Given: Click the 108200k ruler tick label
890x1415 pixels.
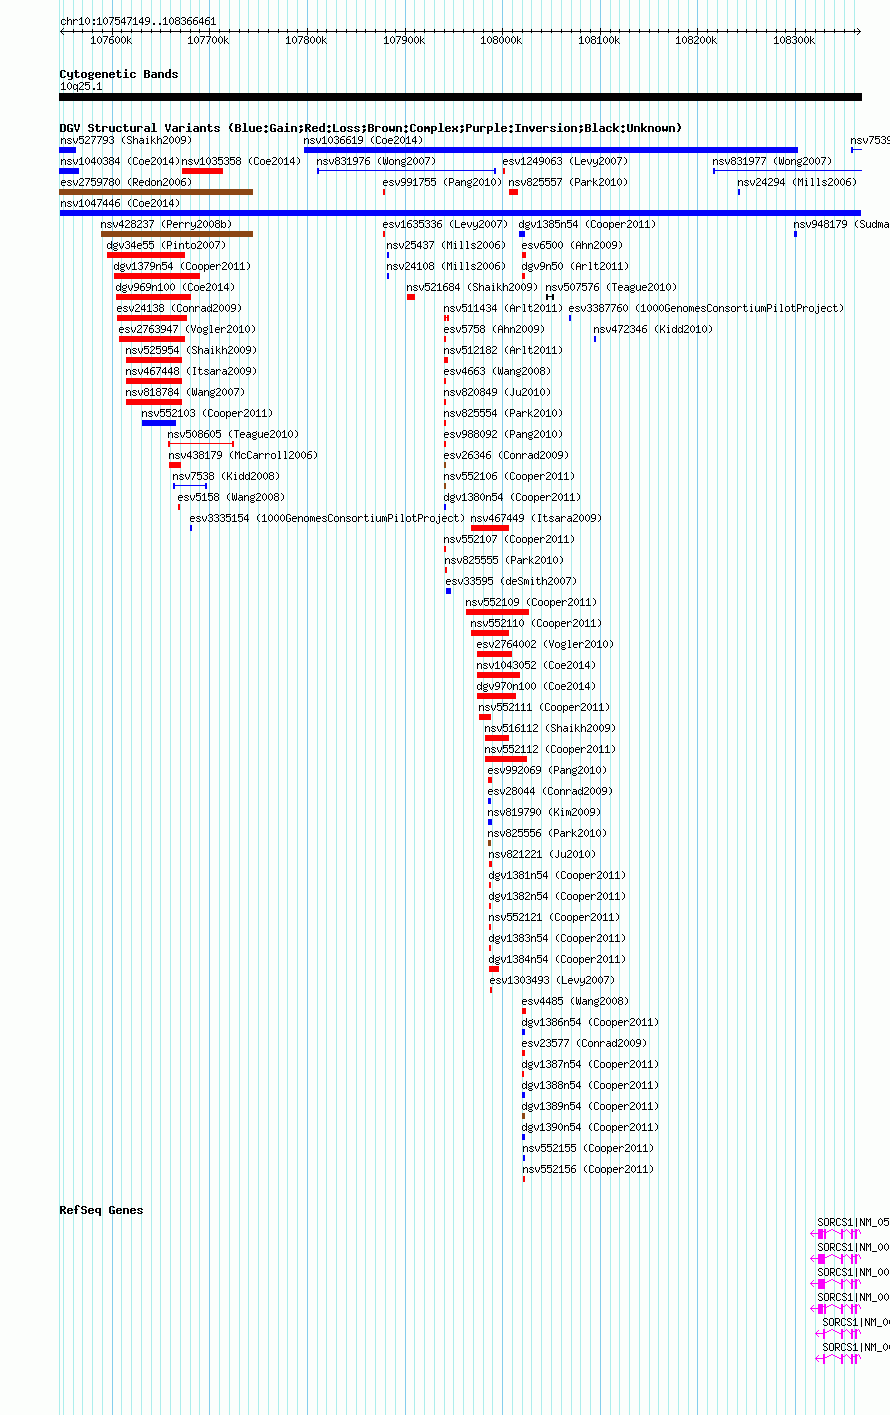Looking at the screenshot, I should tap(697, 40).
